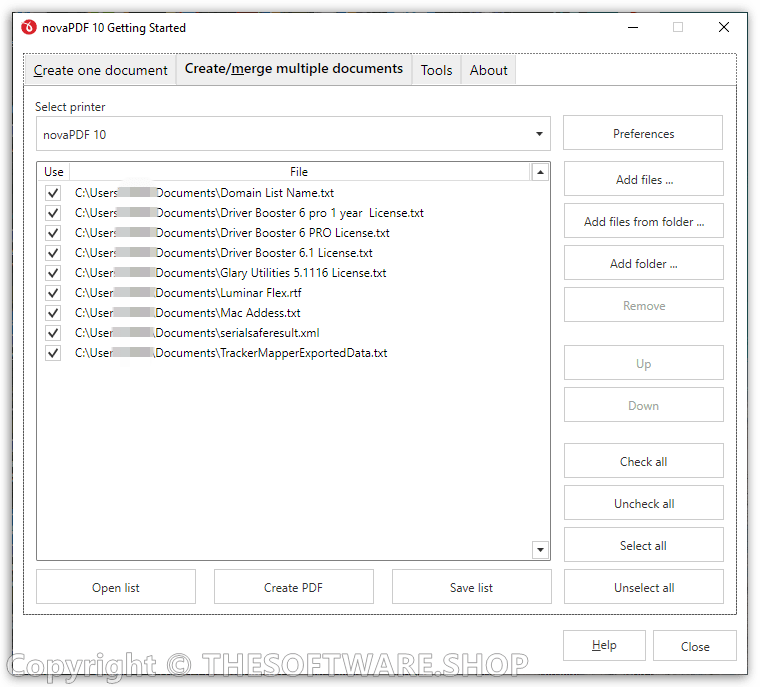Select Driver Booster 6 pro 1 year License.txt path

point(249,213)
